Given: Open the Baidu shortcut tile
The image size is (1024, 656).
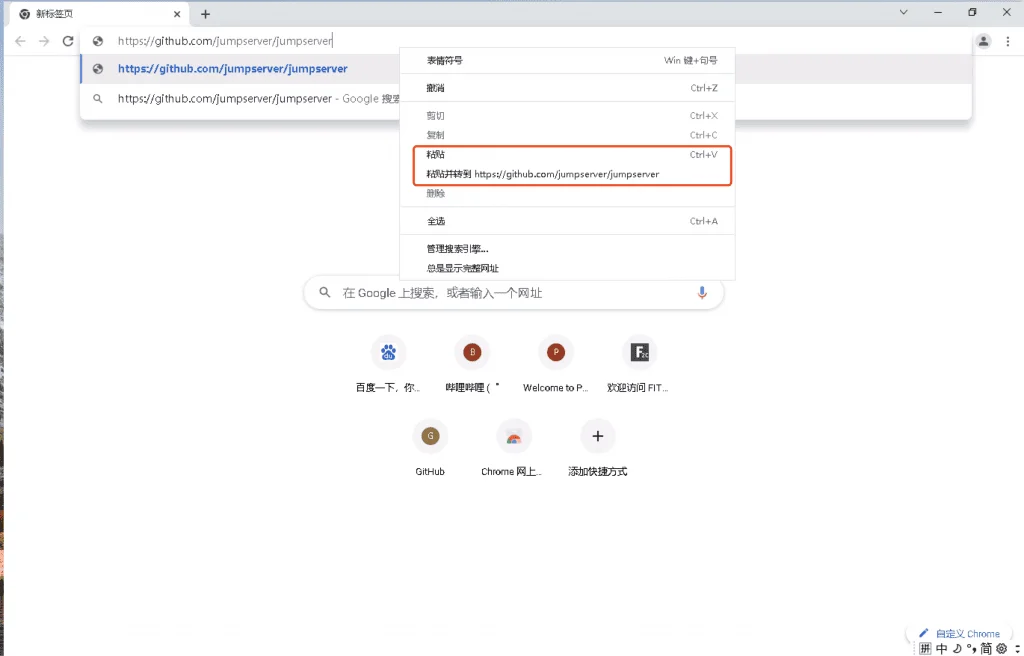Looking at the screenshot, I should (x=389, y=365).
